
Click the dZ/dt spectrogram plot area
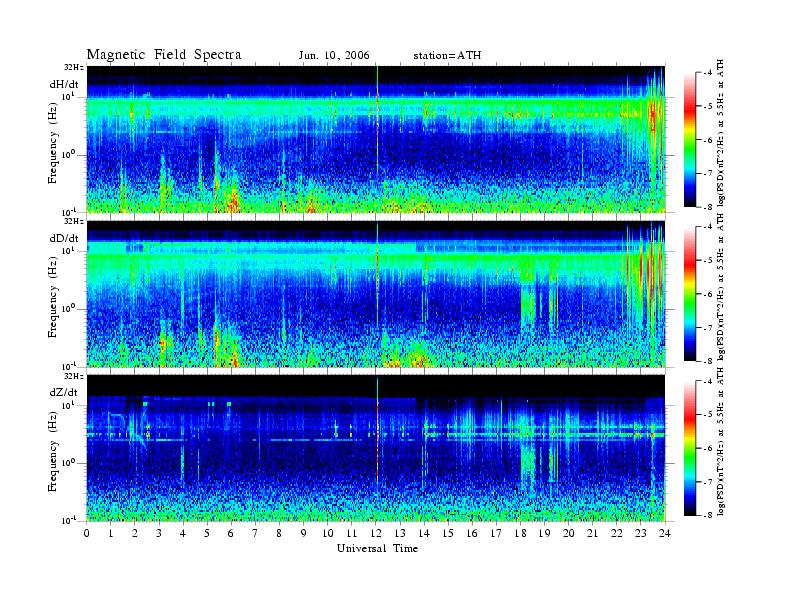(376, 448)
